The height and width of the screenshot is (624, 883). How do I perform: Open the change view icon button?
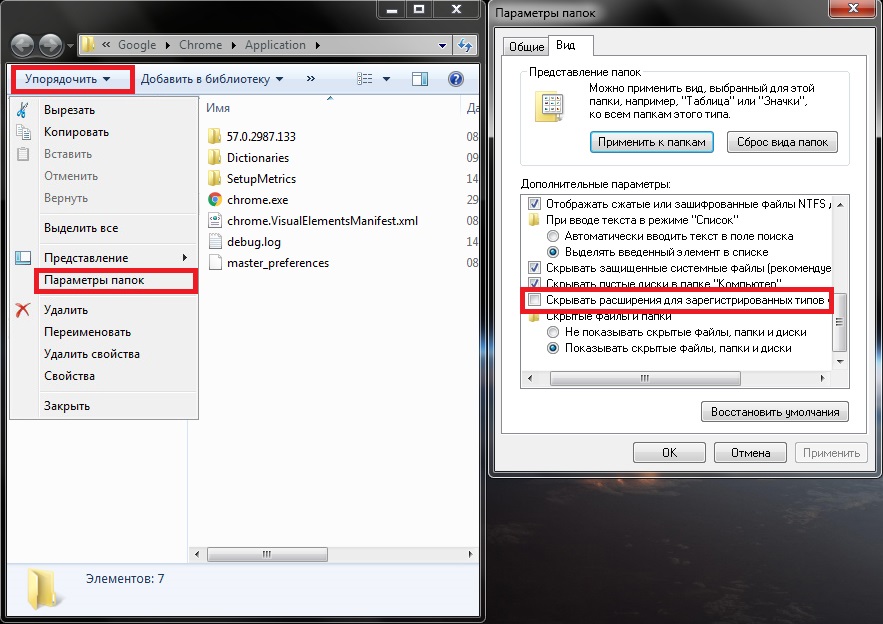(x=366, y=79)
